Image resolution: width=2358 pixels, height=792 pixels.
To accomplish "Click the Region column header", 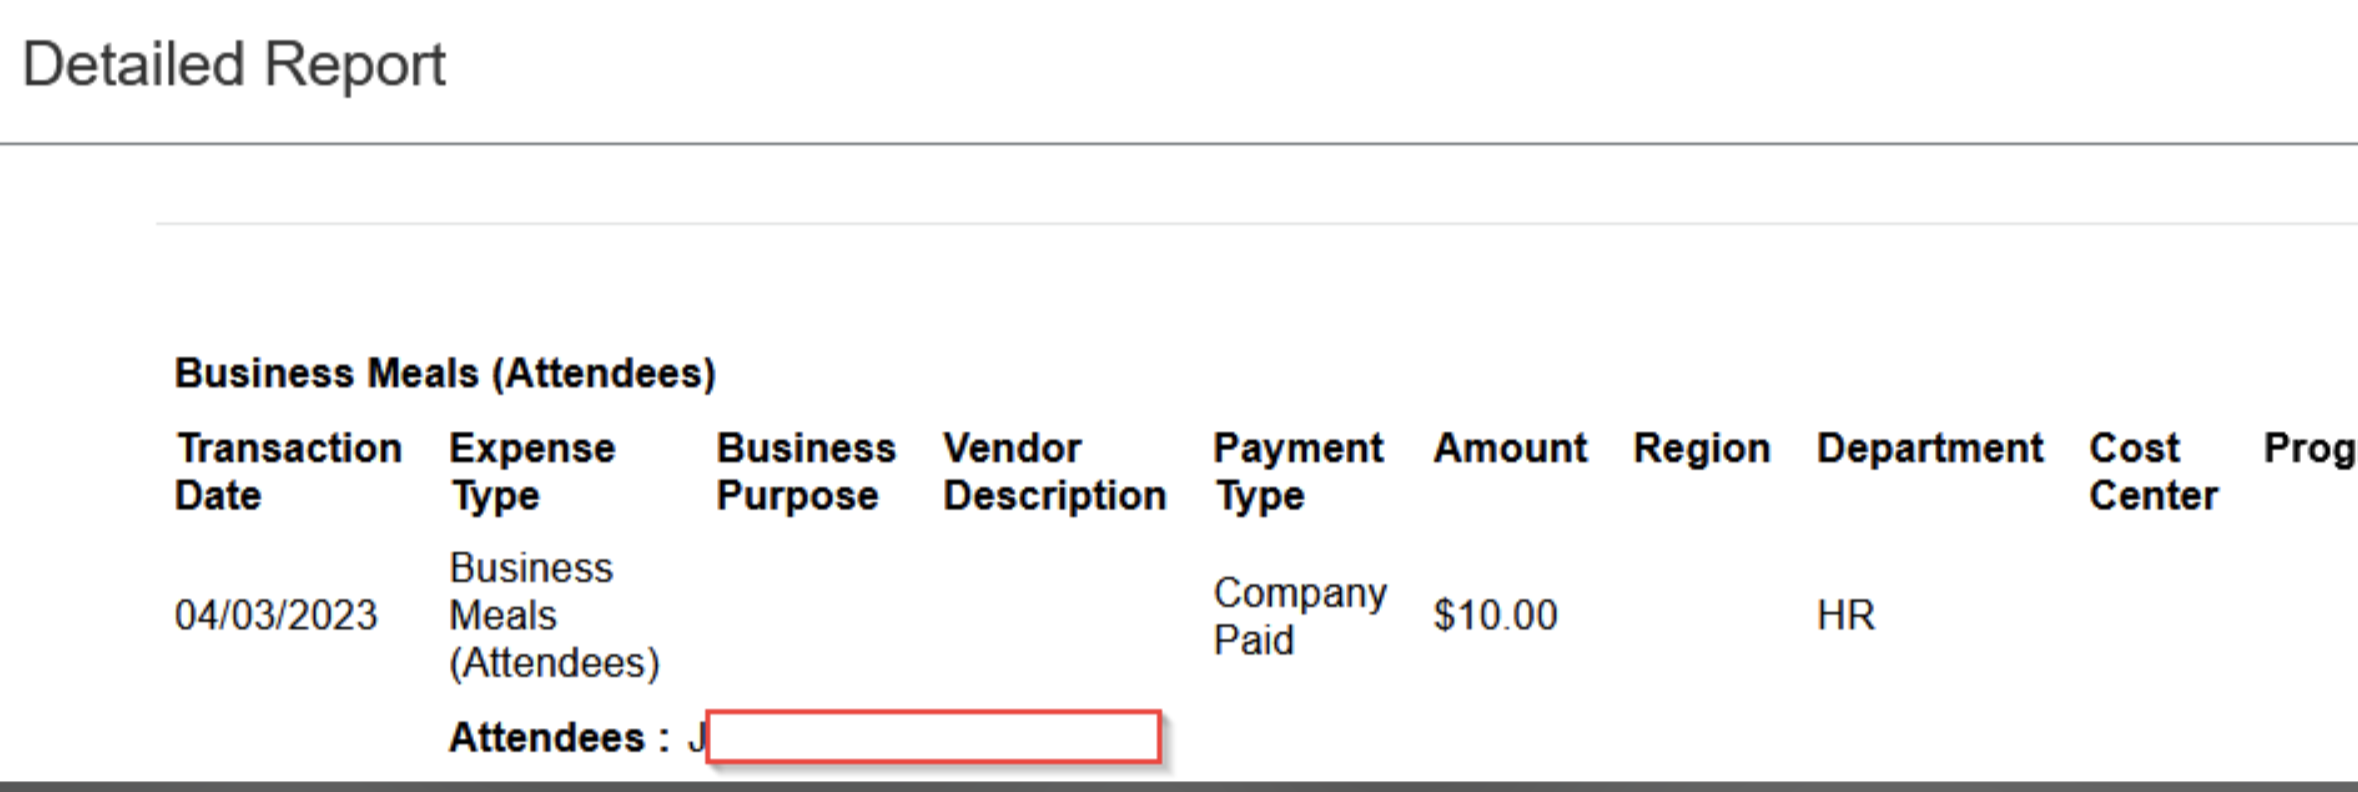I will (x=1701, y=448).
